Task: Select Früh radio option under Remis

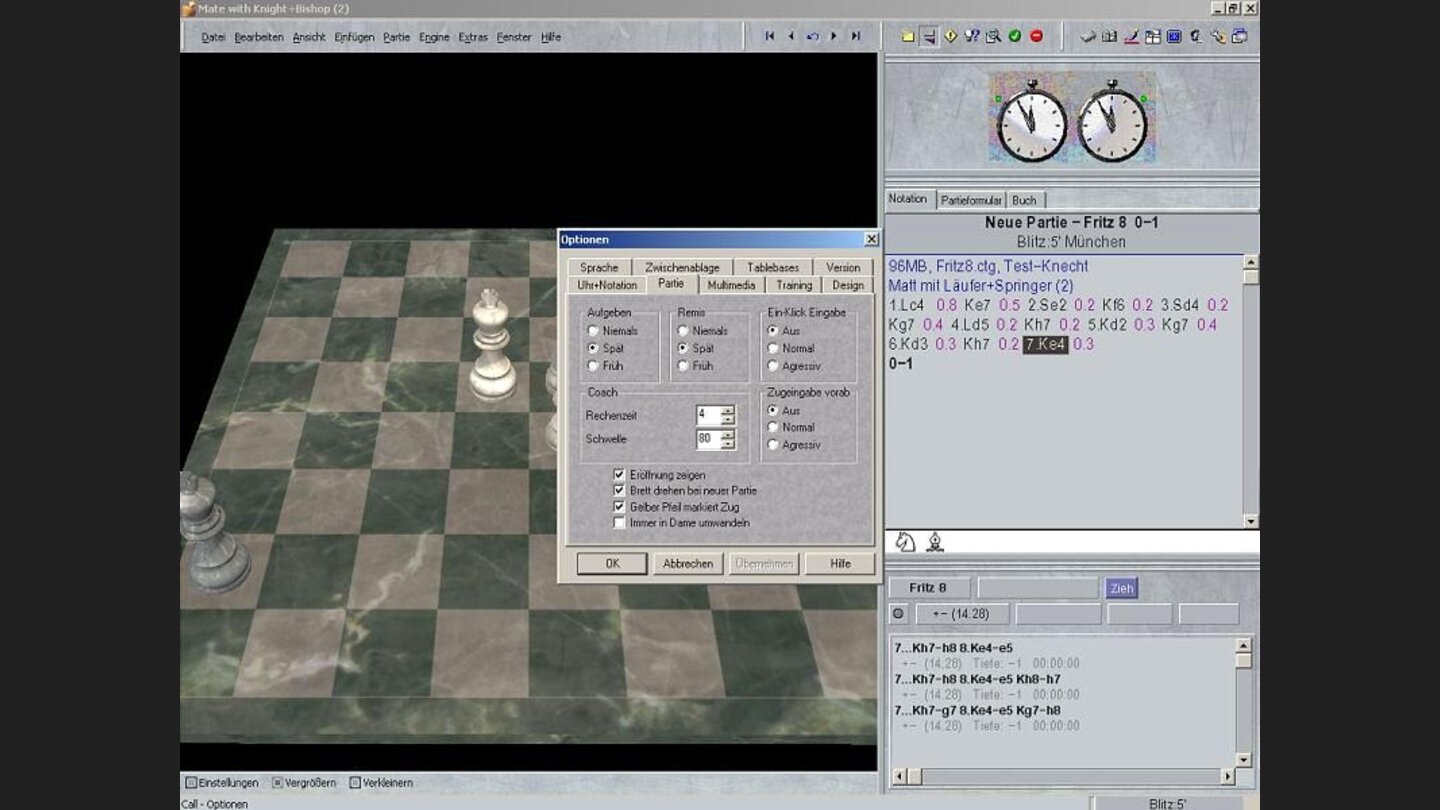Action: coord(683,366)
